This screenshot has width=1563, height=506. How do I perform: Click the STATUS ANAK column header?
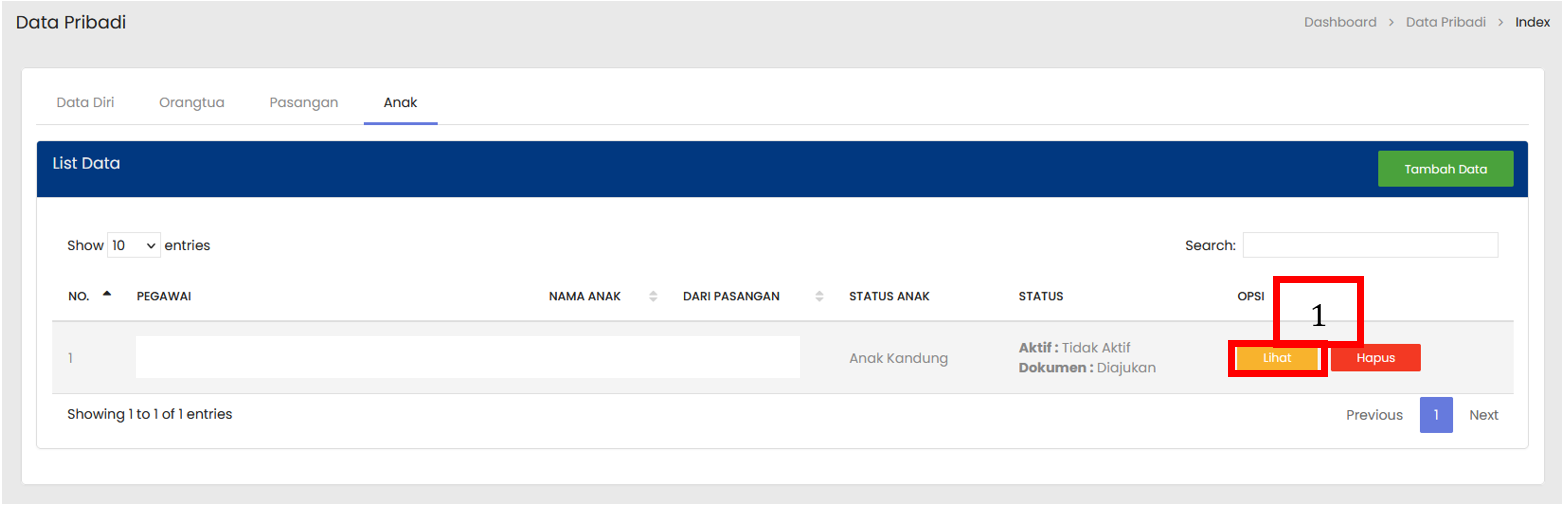point(889,296)
